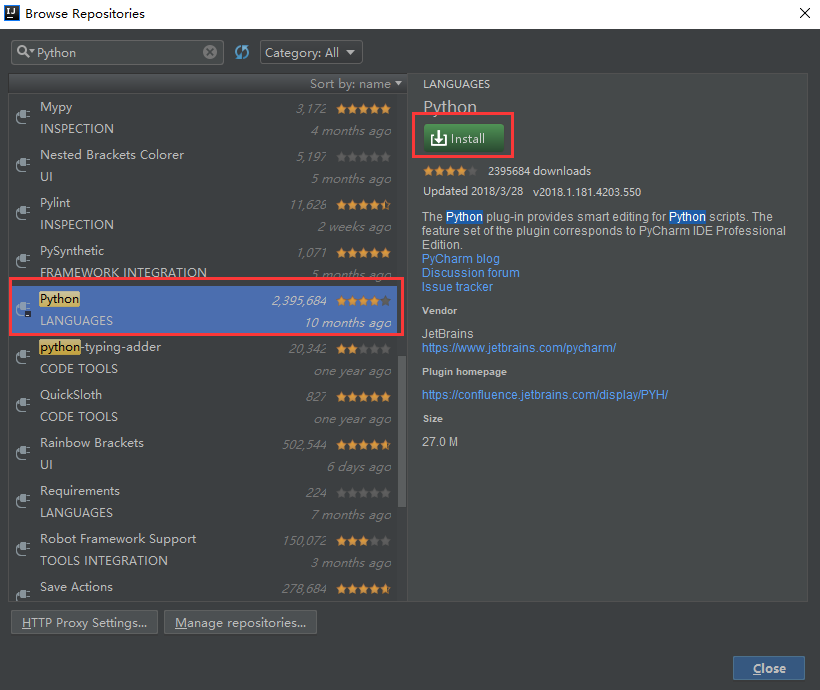Click the PySynthetic plugin icon
820x690 pixels.
(x=23, y=260)
